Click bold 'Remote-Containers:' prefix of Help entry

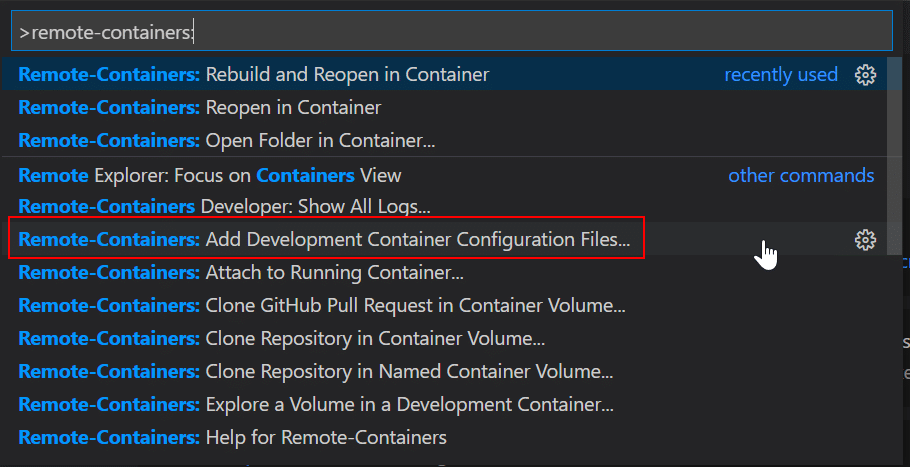pos(109,437)
